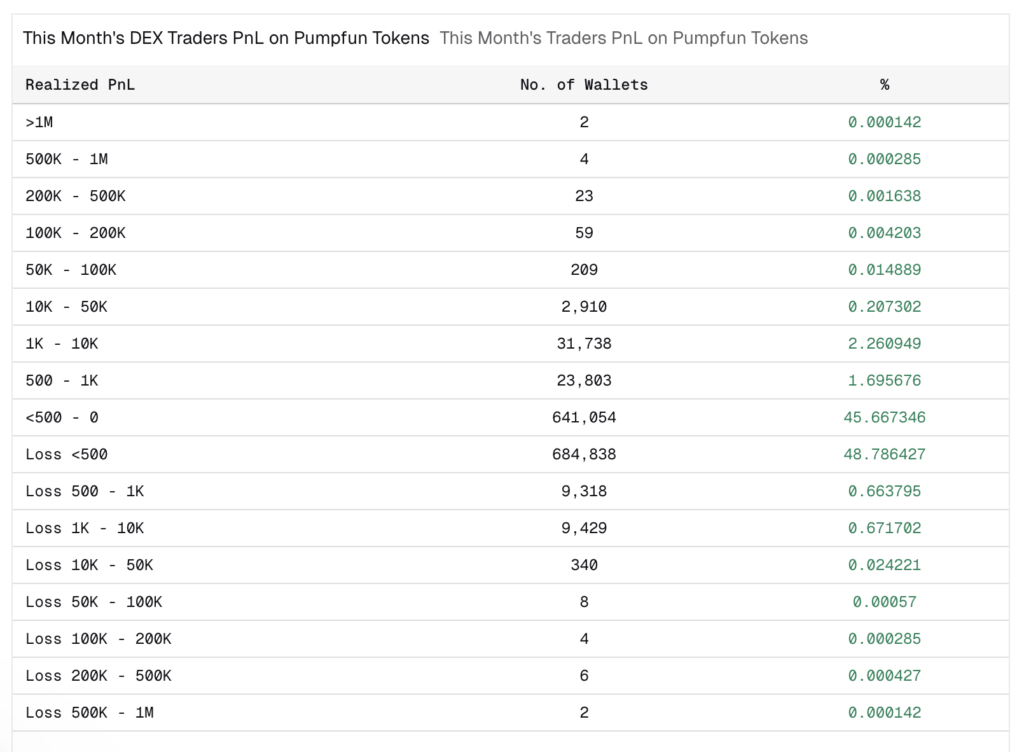The width and height of the screenshot is (1024, 752).
Task: Select the 31,738 wallets cell
Action: click(584, 344)
